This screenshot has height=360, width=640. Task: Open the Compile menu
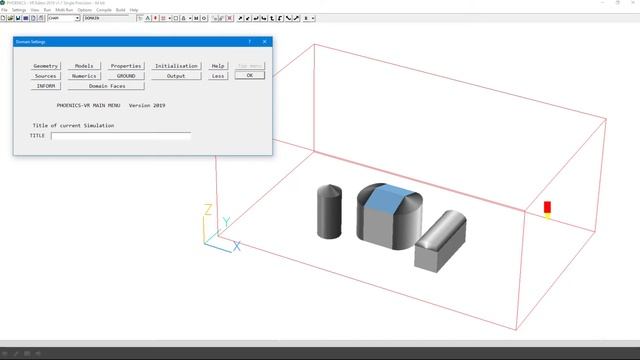(104, 10)
